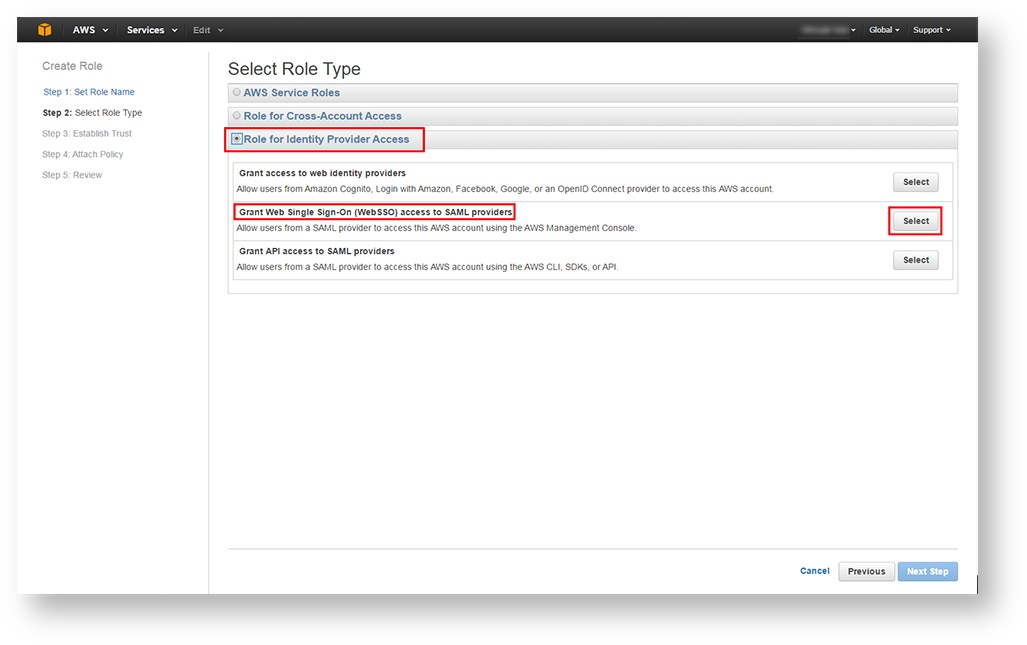Open the blurred account name menu
The width and height of the screenshot is (1027, 645).
point(828,30)
